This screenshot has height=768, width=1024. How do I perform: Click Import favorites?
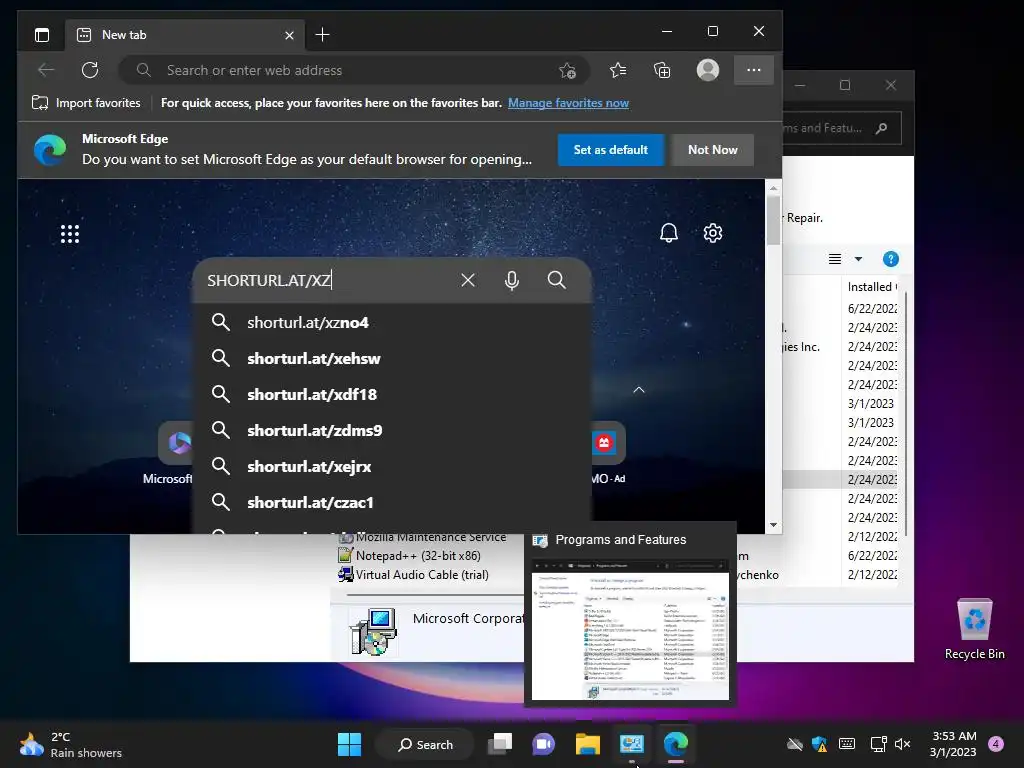pos(86,103)
